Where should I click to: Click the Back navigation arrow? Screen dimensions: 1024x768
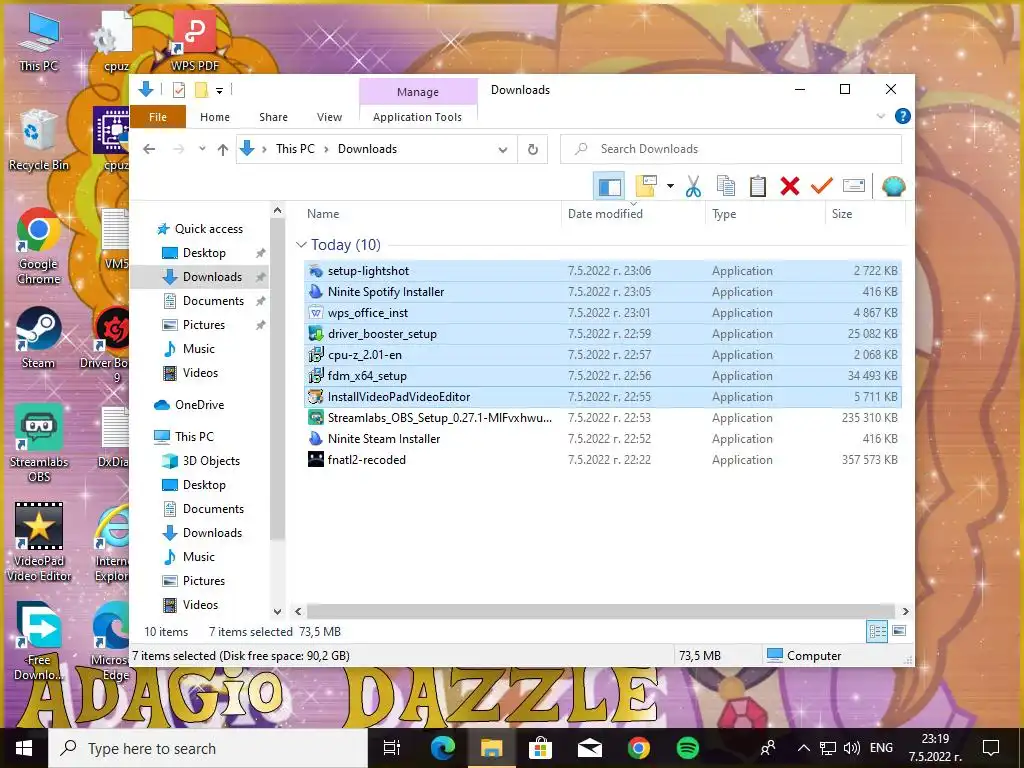(x=150, y=150)
